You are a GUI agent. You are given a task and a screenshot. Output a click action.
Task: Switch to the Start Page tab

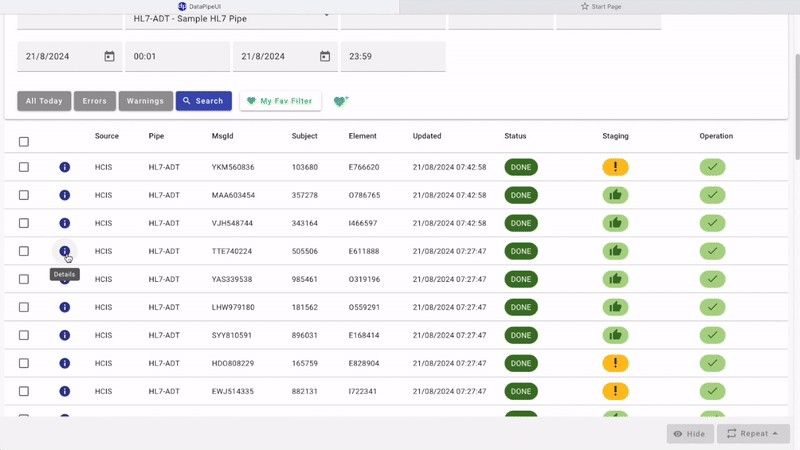(600, 6)
